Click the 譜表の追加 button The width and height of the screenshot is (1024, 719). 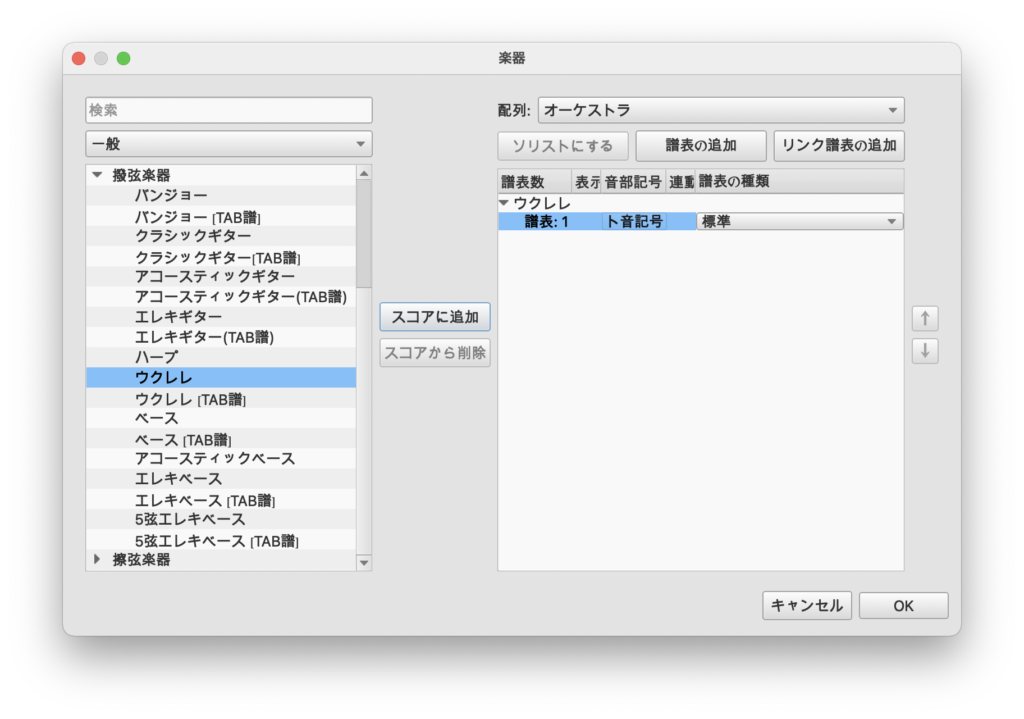(701, 146)
